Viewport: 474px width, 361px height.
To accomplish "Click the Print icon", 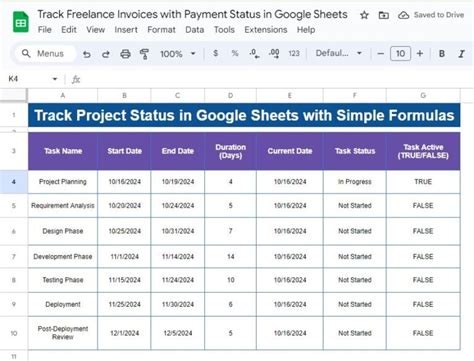I will pyautogui.click(x=125, y=54).
